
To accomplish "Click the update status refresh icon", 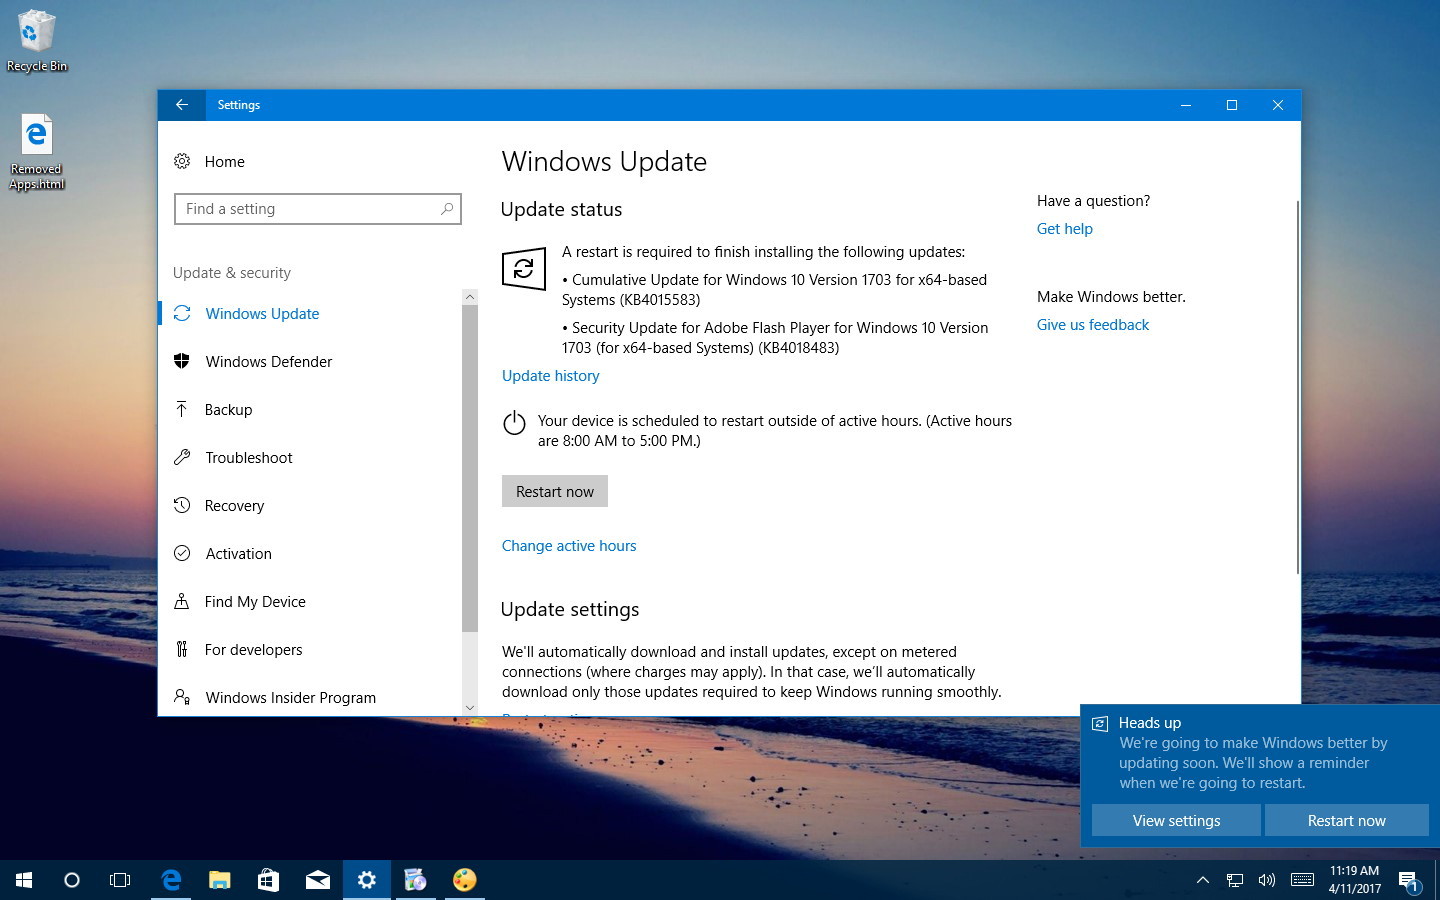I will (524, 268).
